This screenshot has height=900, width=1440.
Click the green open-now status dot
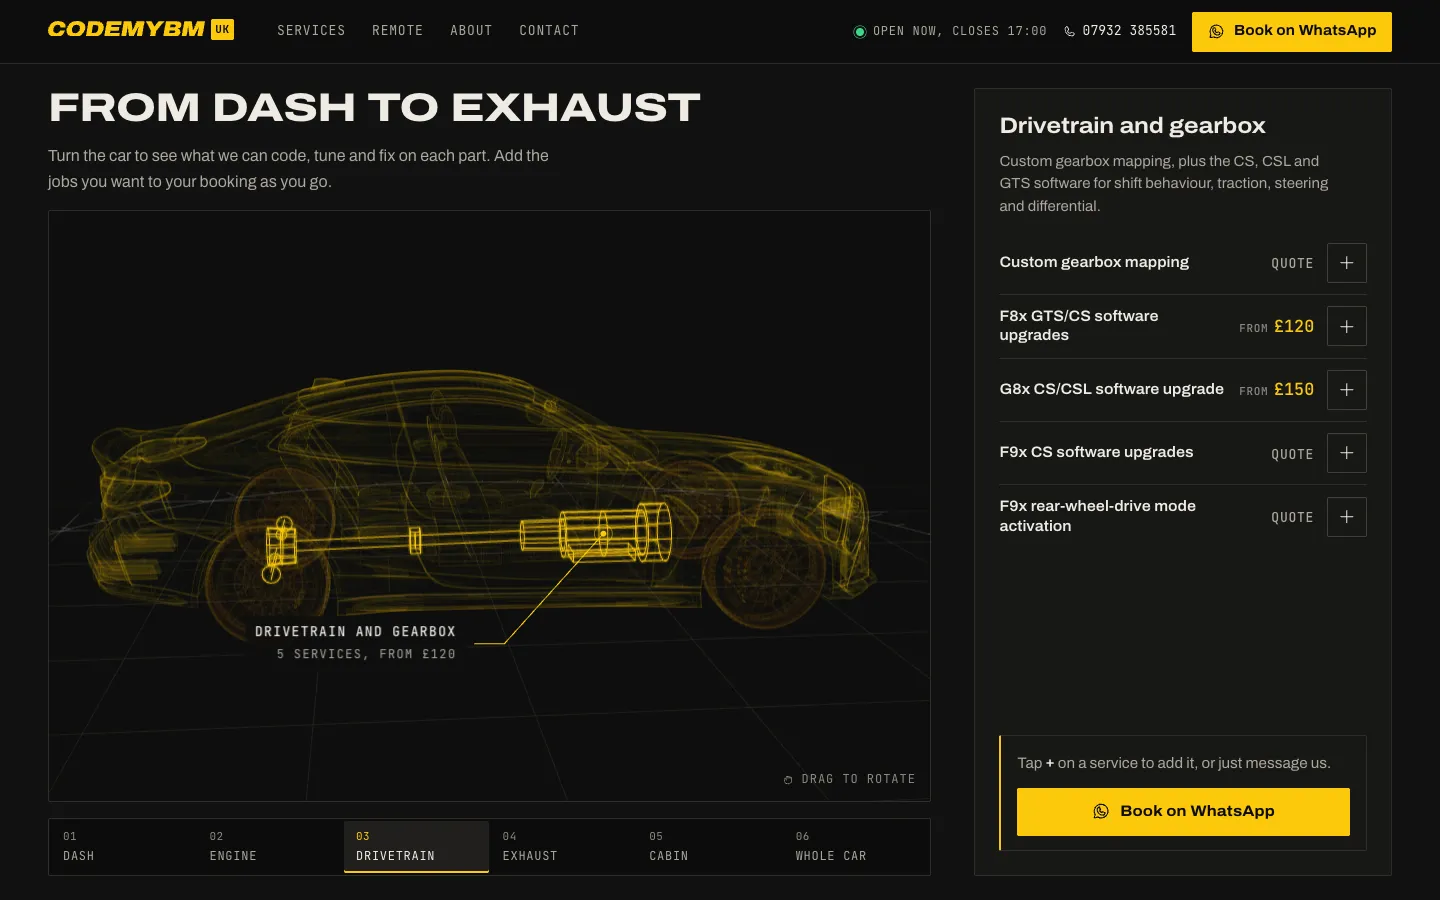click(859, 32)
